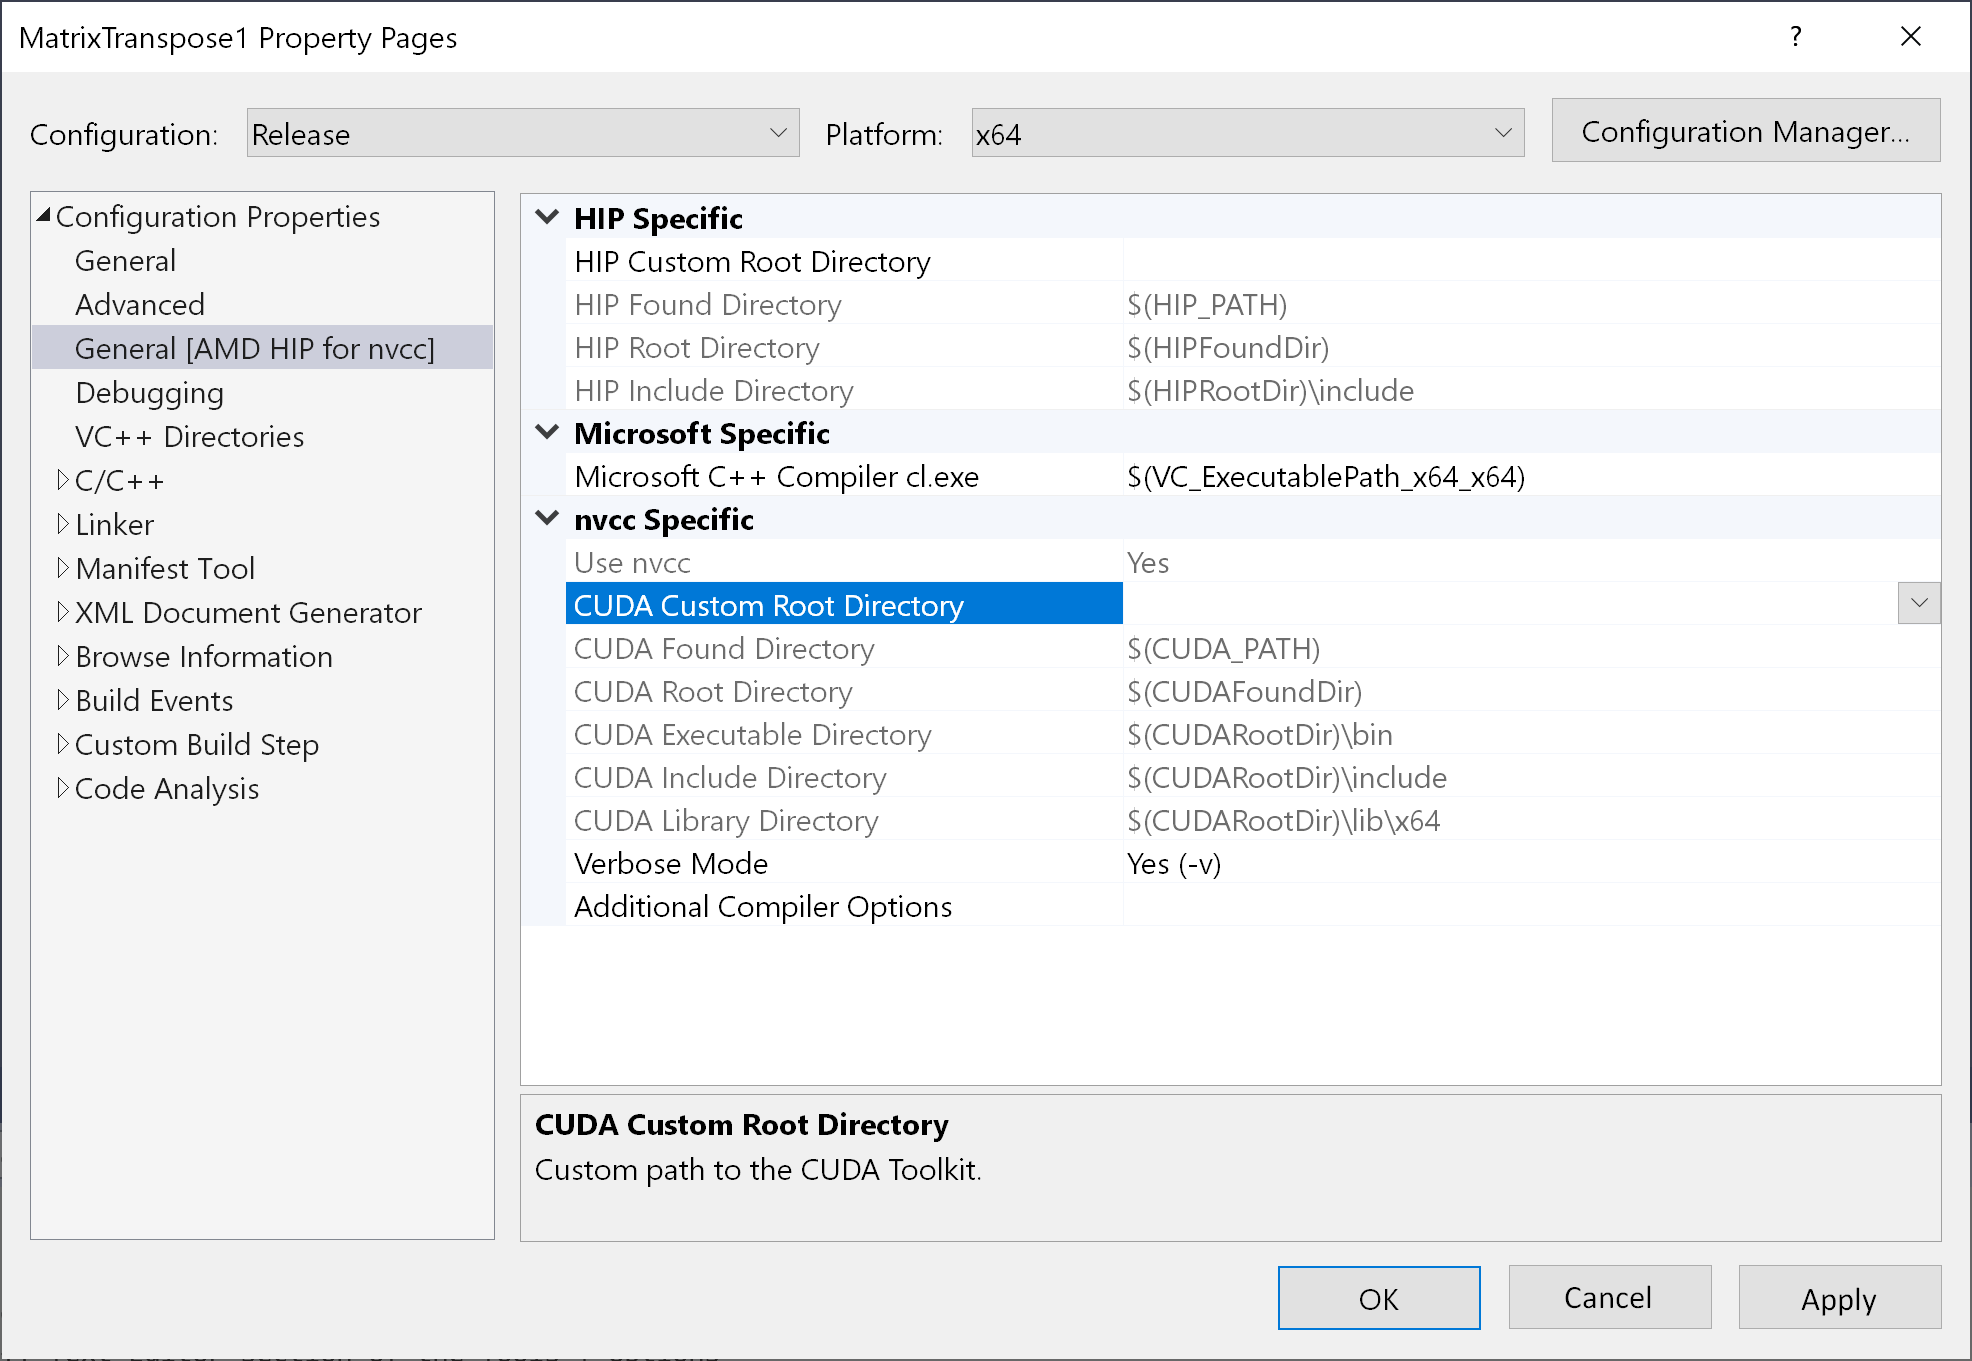Select the Debugging page
This screenshot has height=1361, width=1972.
(149, 393)
